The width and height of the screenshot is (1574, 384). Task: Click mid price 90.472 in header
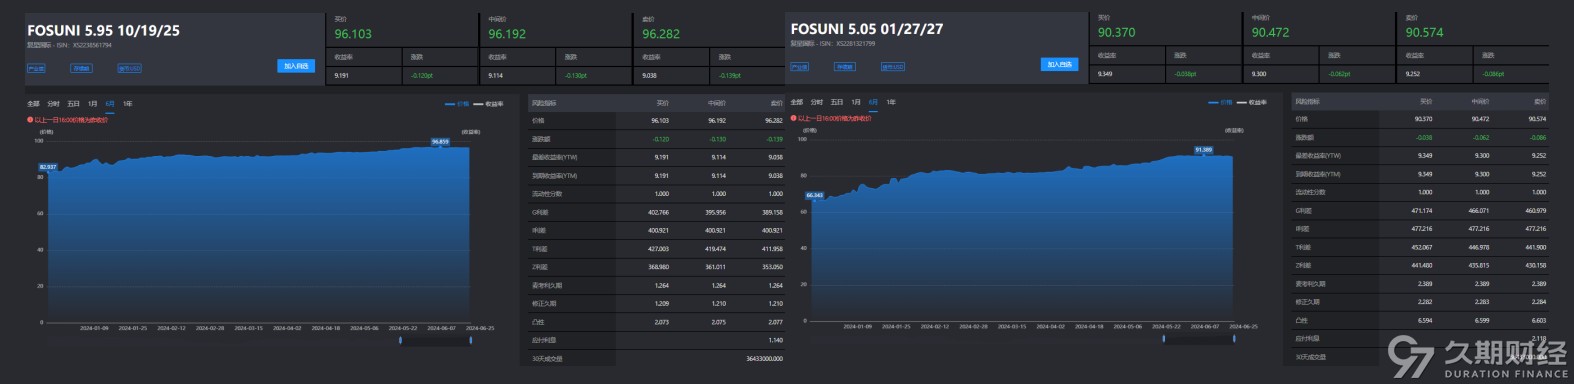pos(1270,33)
